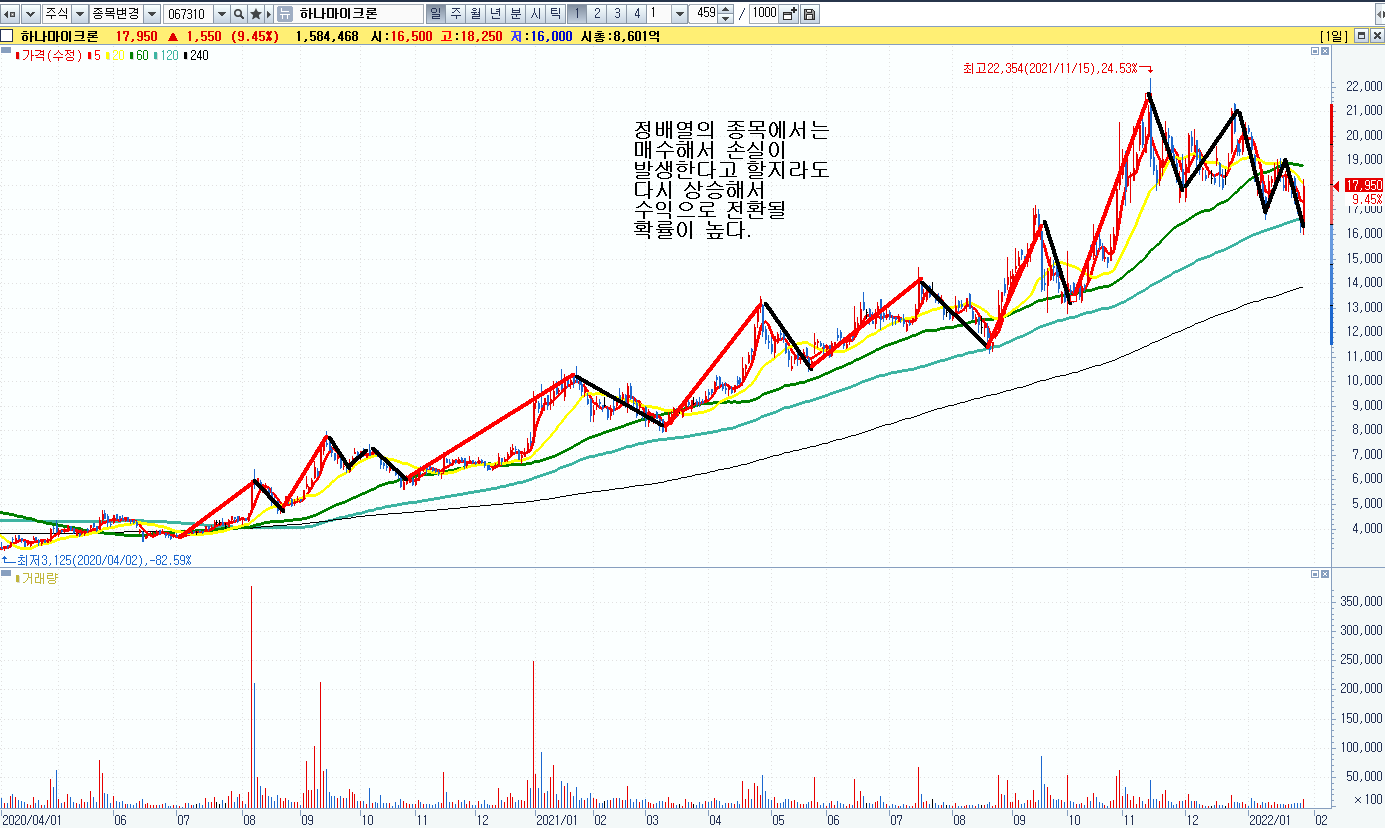Select the 시 hour period button

535,14
